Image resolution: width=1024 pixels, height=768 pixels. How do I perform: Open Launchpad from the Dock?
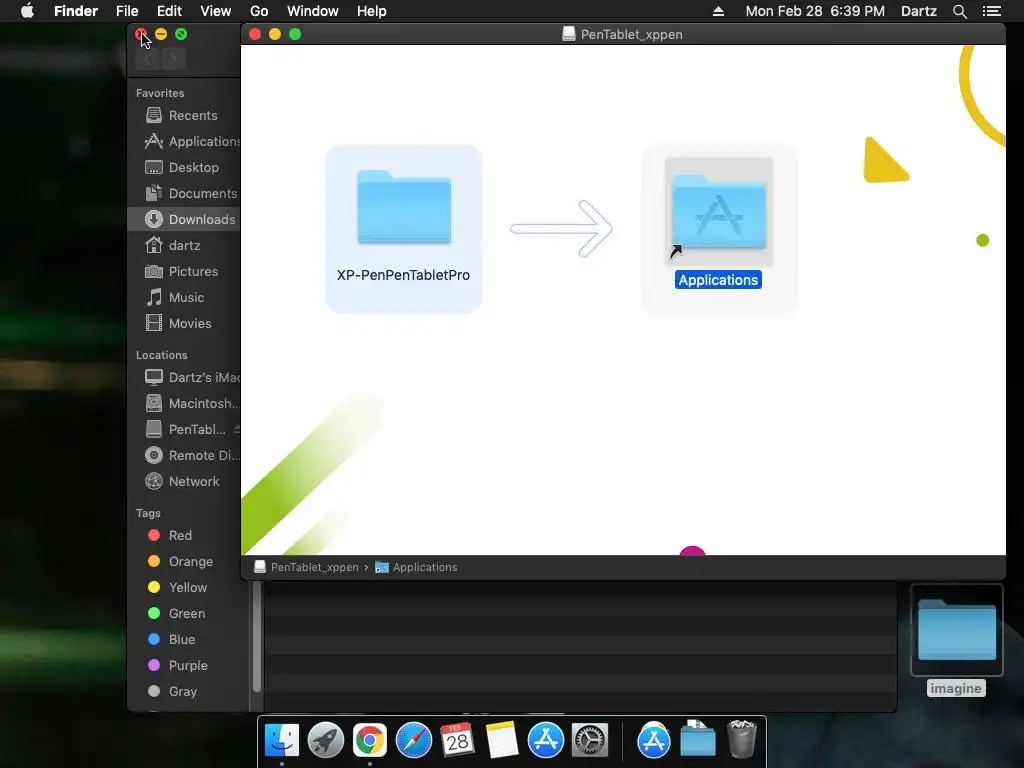pos(326,741)
